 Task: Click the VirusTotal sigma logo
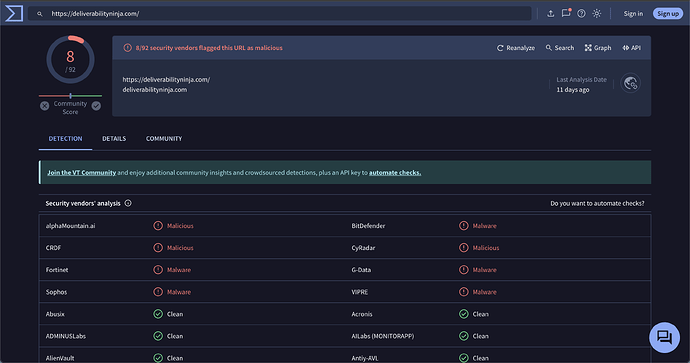click(14, 13)
